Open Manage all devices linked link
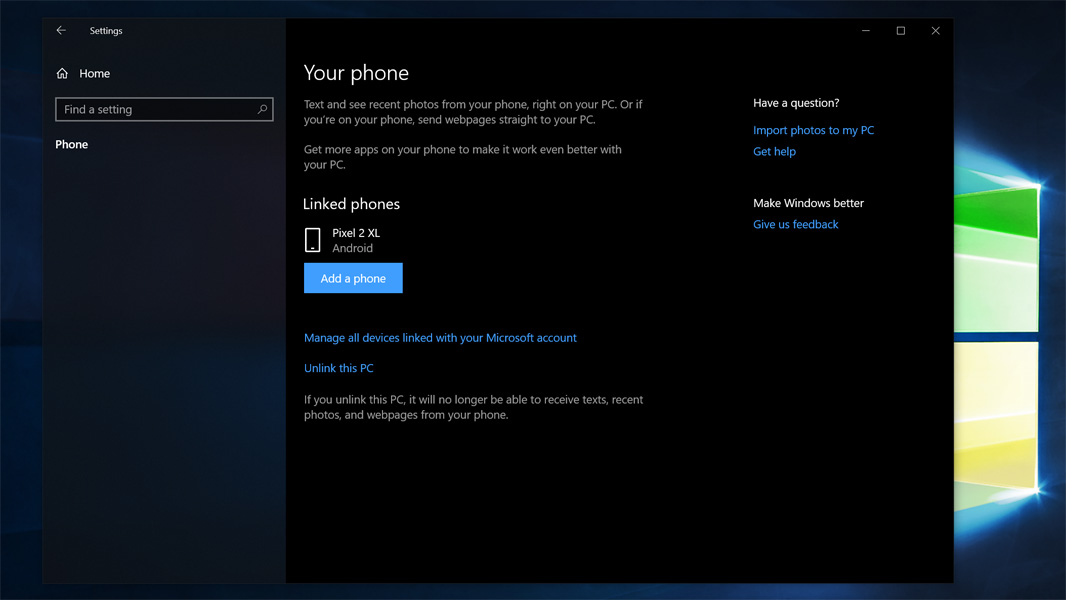This screenshot has width=1066, height=600. pos(440,338)
